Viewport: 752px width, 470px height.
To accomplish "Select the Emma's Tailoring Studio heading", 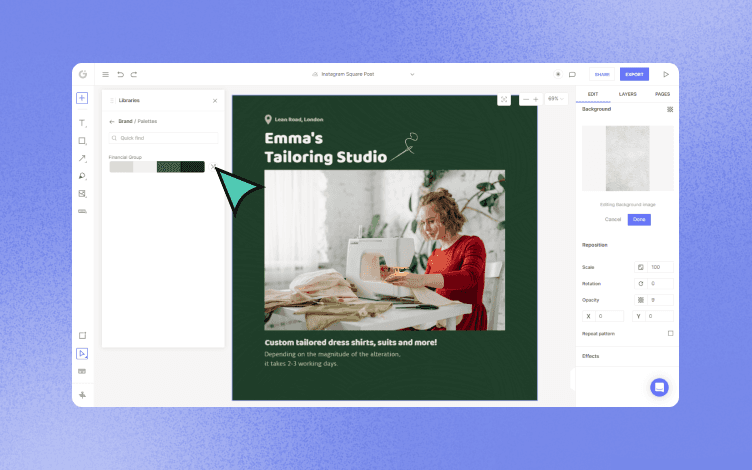I will [x=326, y=148].
